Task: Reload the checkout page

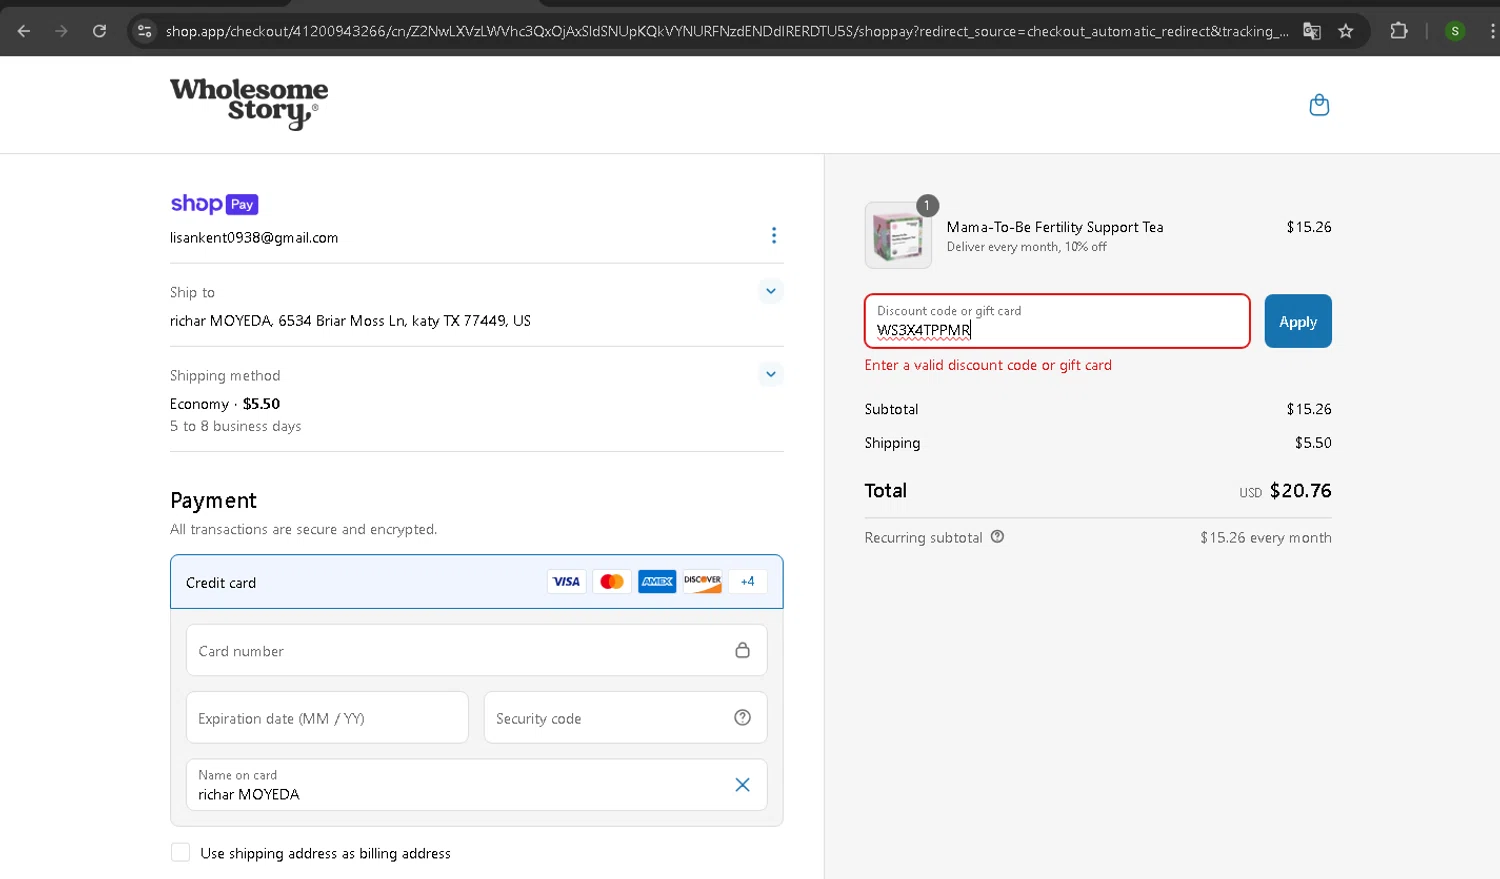Action: [99, 31]
